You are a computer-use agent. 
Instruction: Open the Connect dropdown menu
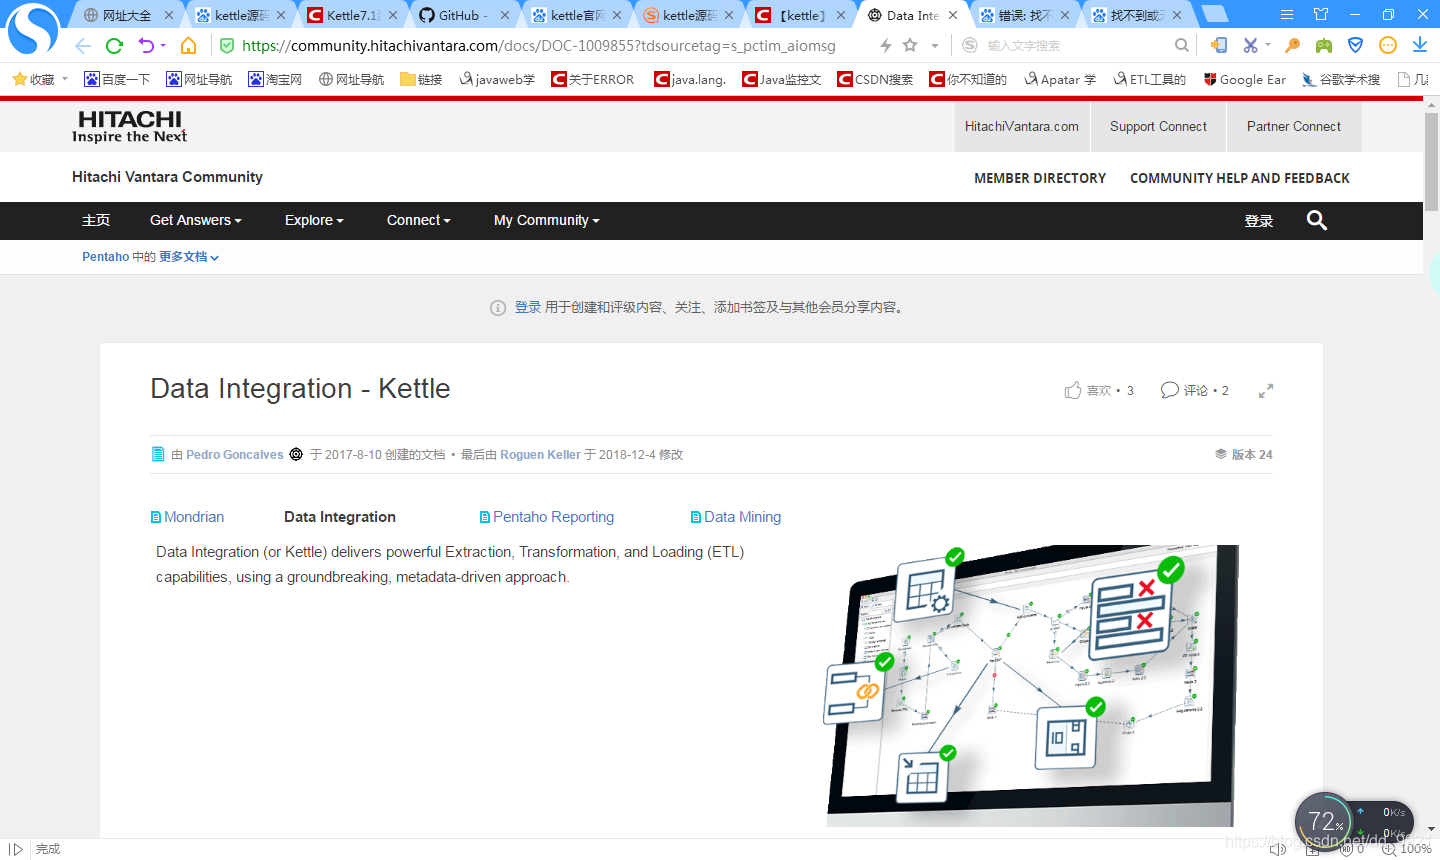coord(419,220)
